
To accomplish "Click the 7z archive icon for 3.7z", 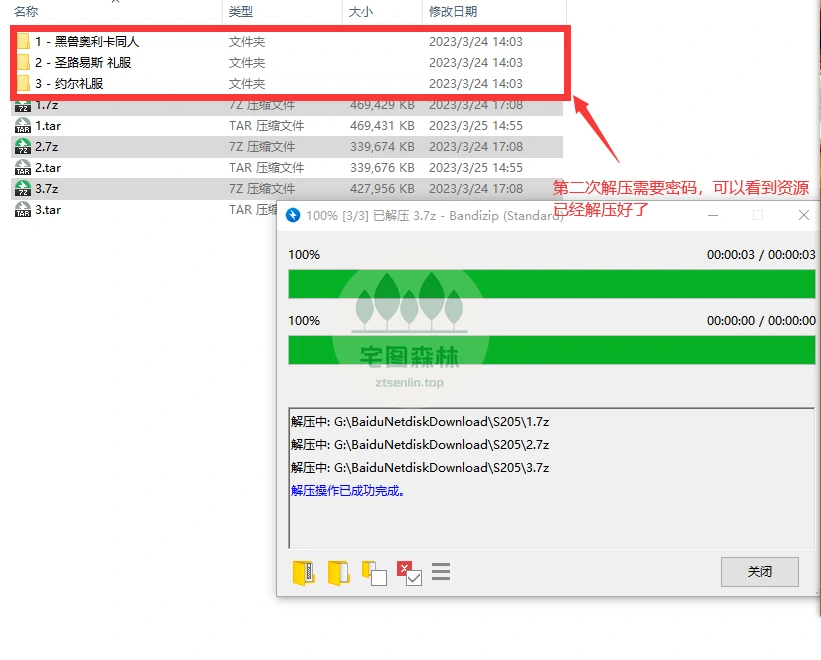I will coord(23,188).
